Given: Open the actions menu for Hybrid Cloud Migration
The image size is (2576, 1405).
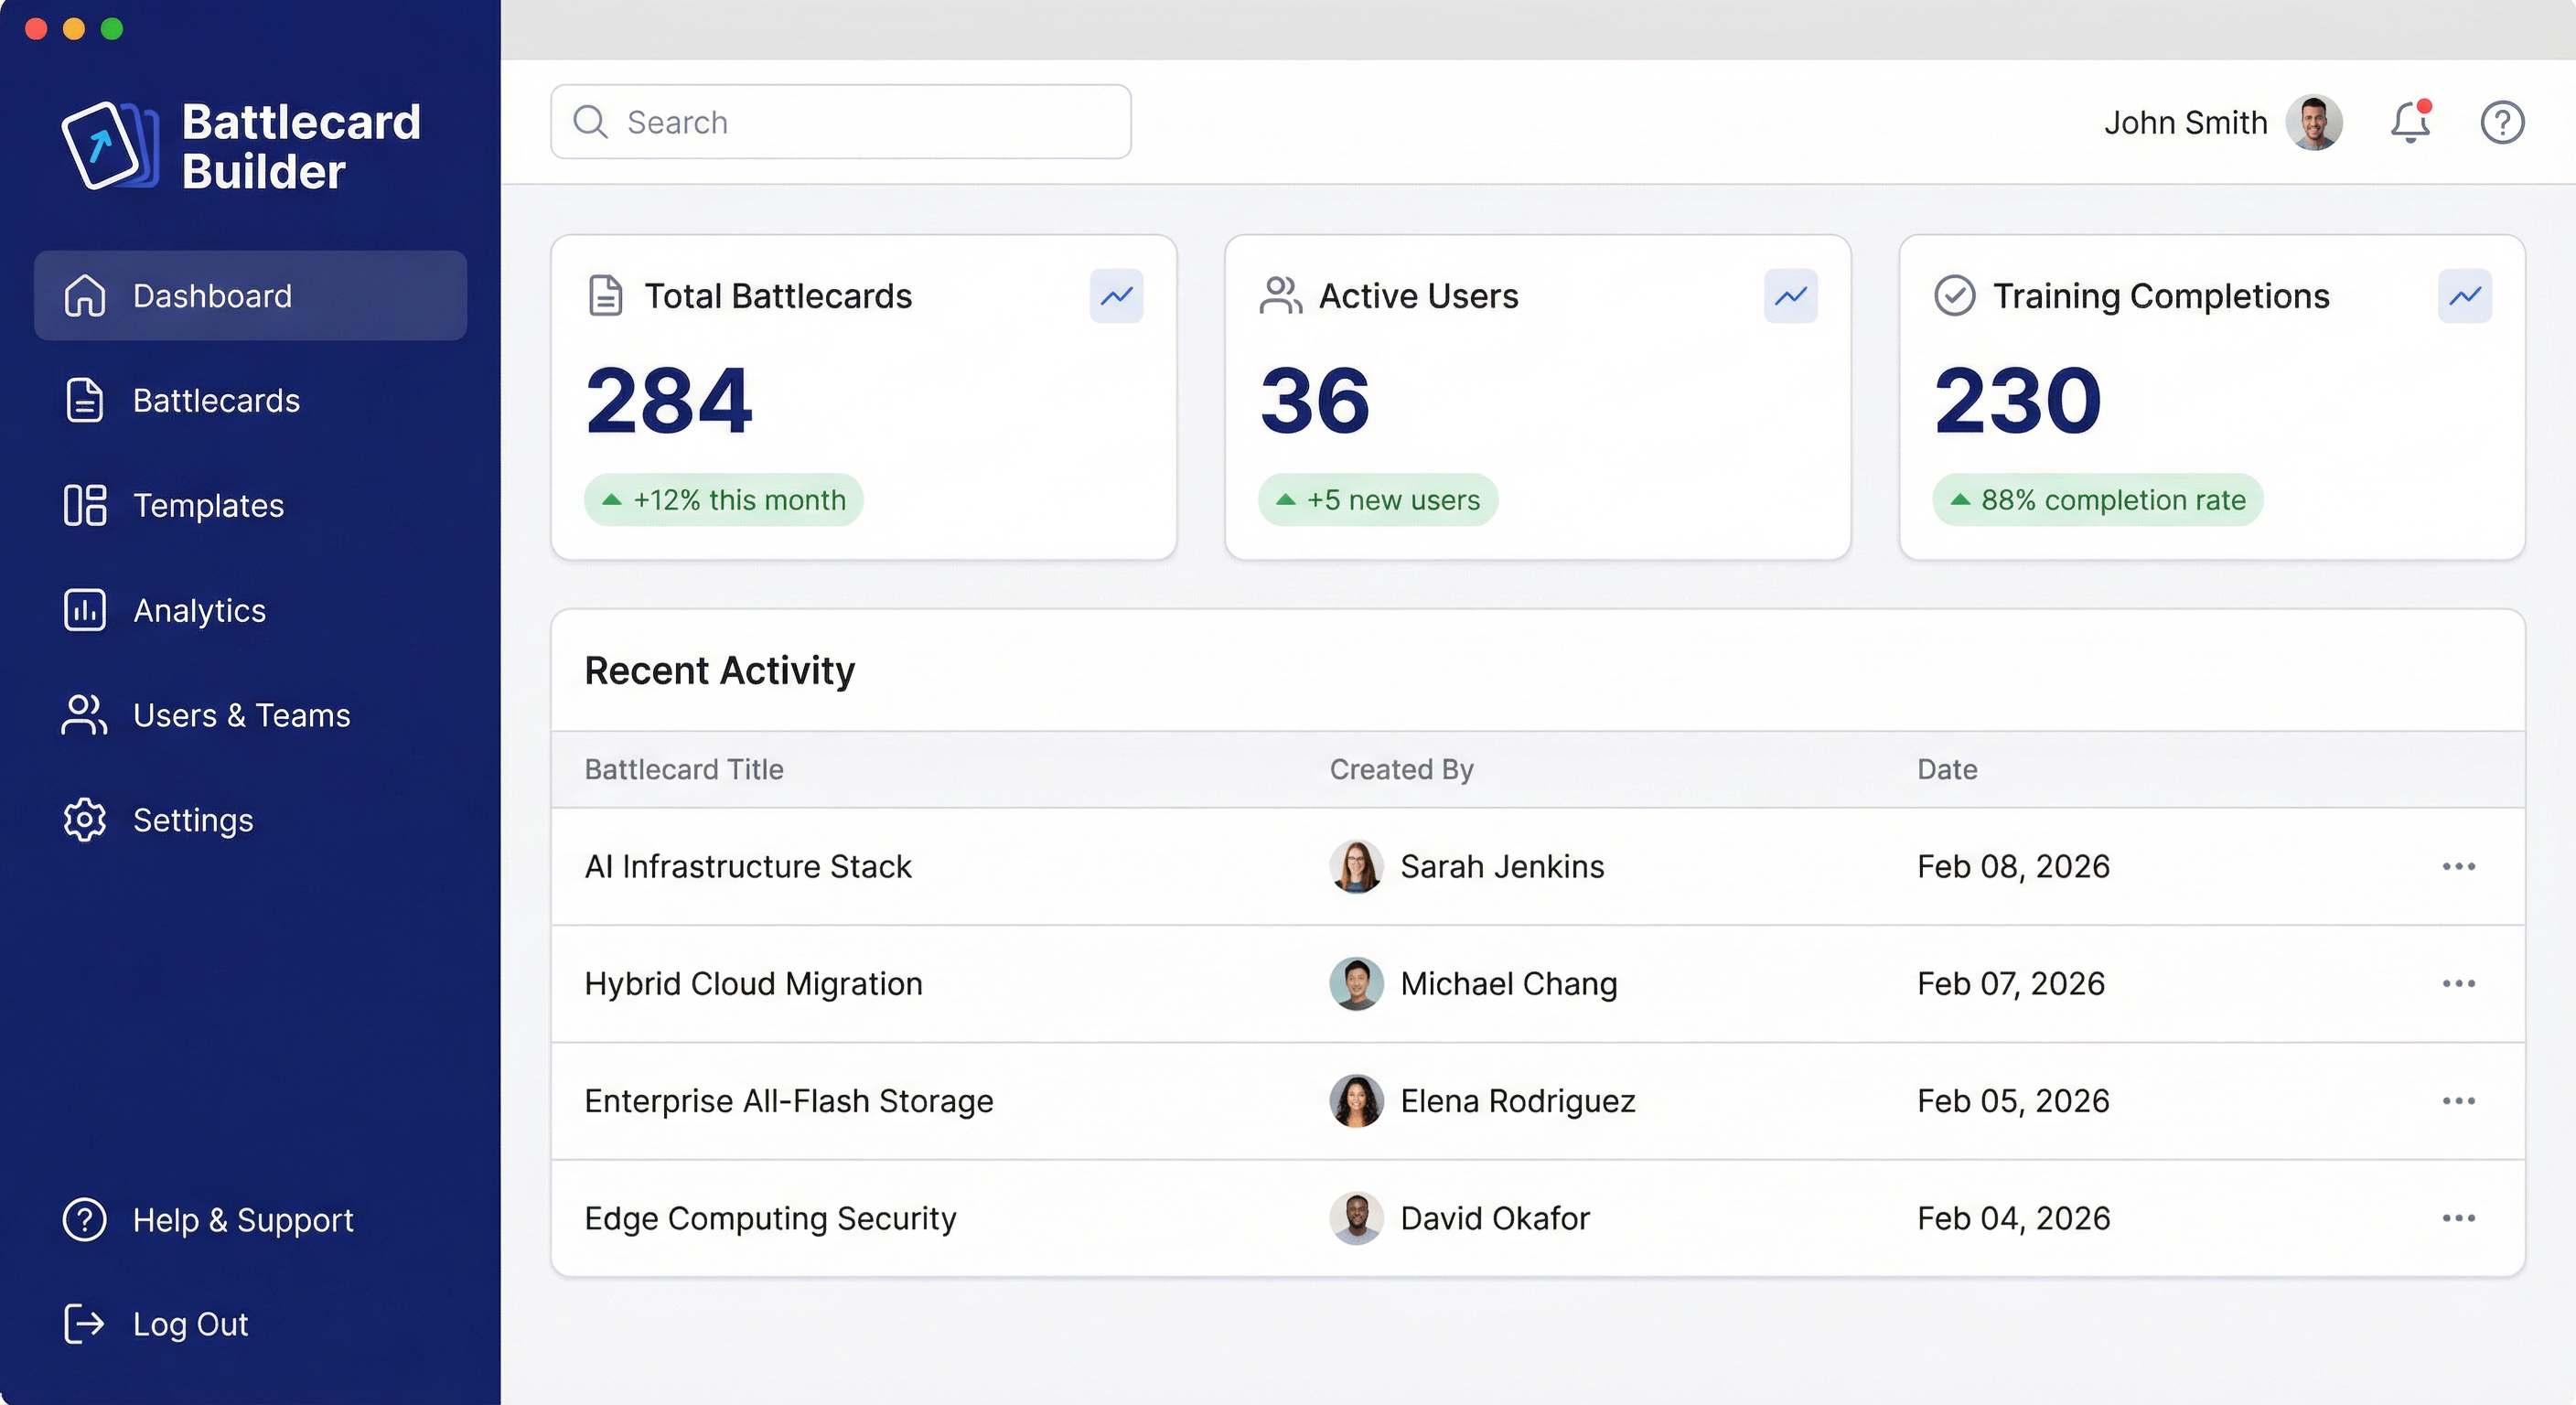Looking at the screenshot, I should [x=2459, y=984].
